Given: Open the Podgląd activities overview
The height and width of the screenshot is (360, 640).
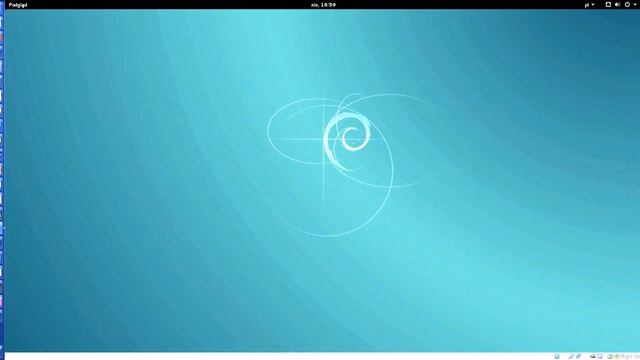Looking at the screenshot, I should pos(18,5).
